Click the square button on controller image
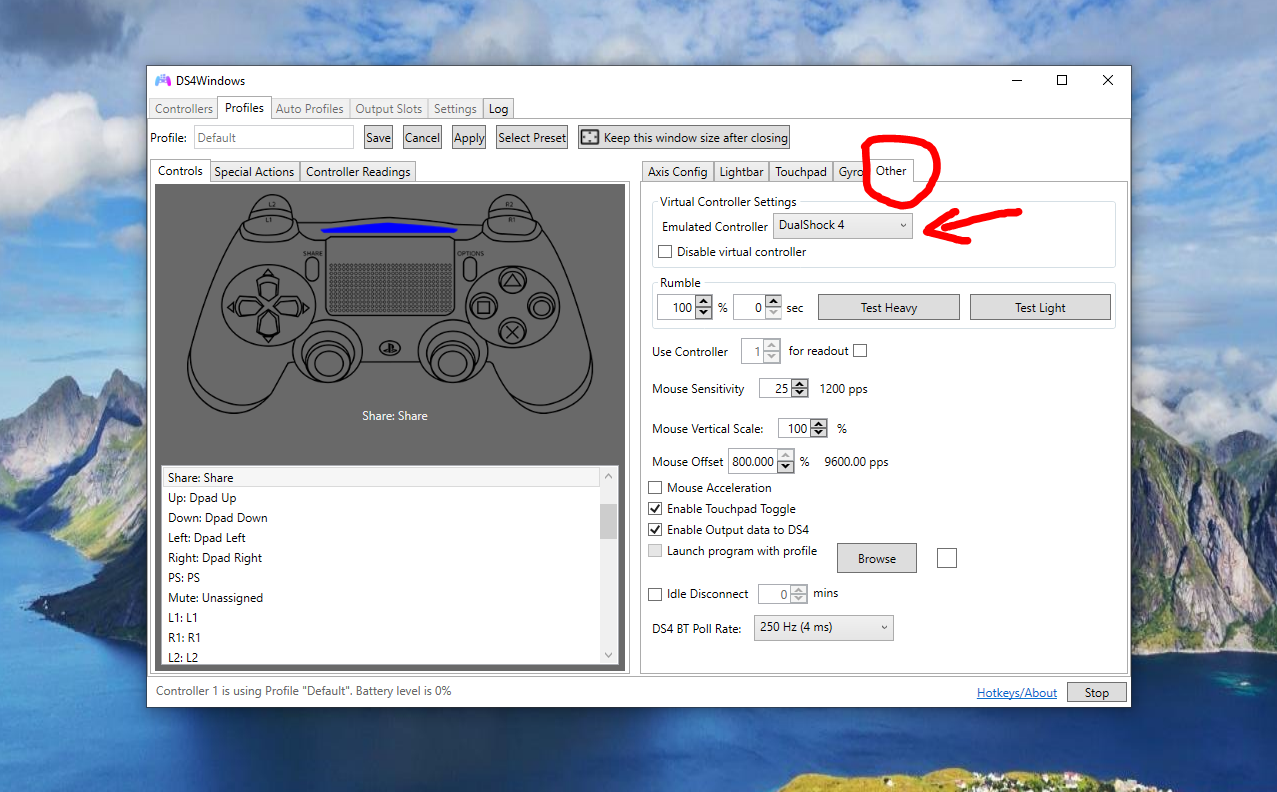Image resolution: width=1277 pixels, height=792 pixels. (483, 307)
